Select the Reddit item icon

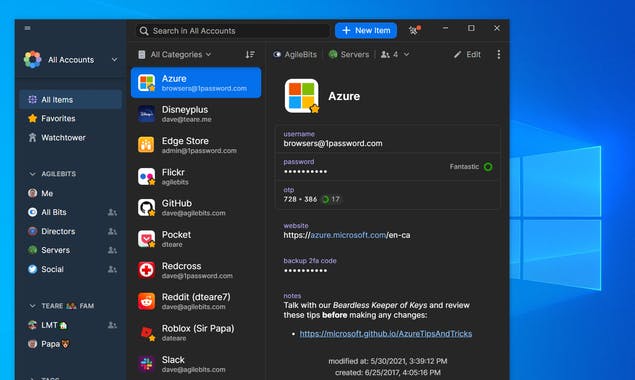coord(146,301)
